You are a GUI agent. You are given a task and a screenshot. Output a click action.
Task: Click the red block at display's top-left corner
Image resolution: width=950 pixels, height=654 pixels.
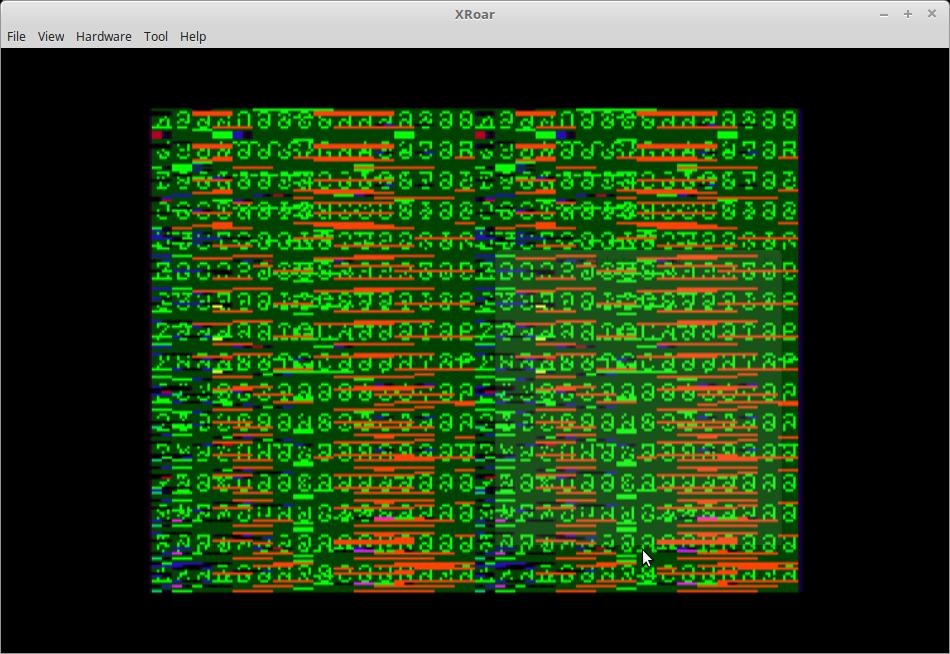click(158, 134)
